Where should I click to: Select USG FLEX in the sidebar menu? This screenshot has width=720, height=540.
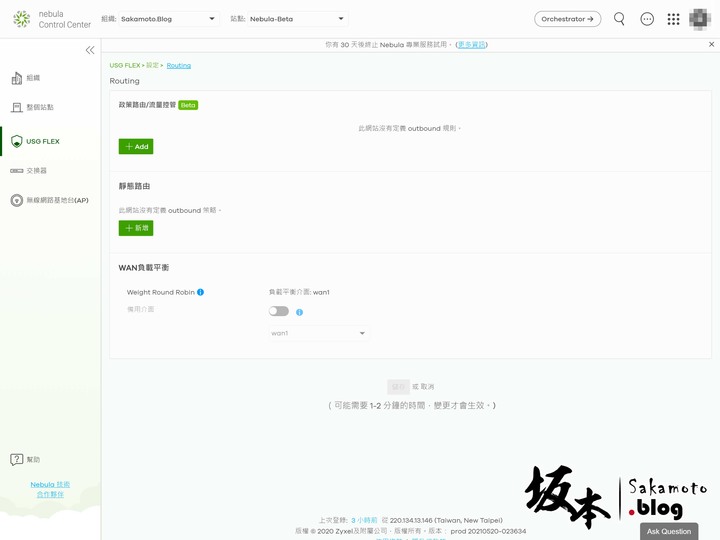point(43,141)
